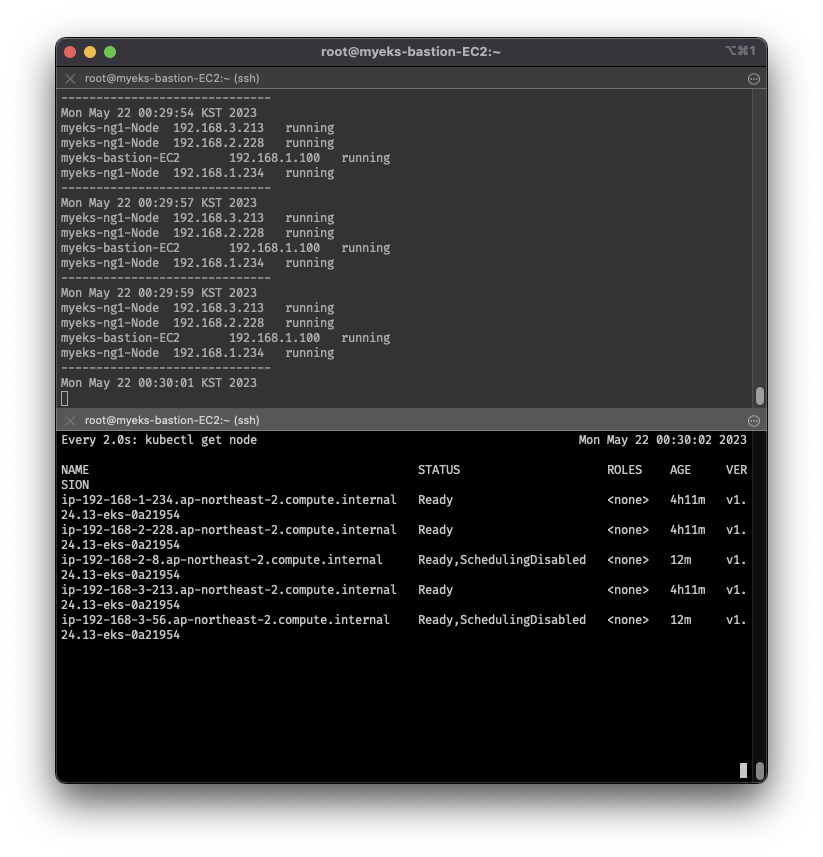Screen dimensions: 823x857
Task: Click Ready,SchedulingDisabled status of ip-192-168-3-56
Action: click(x=502, y=620)
